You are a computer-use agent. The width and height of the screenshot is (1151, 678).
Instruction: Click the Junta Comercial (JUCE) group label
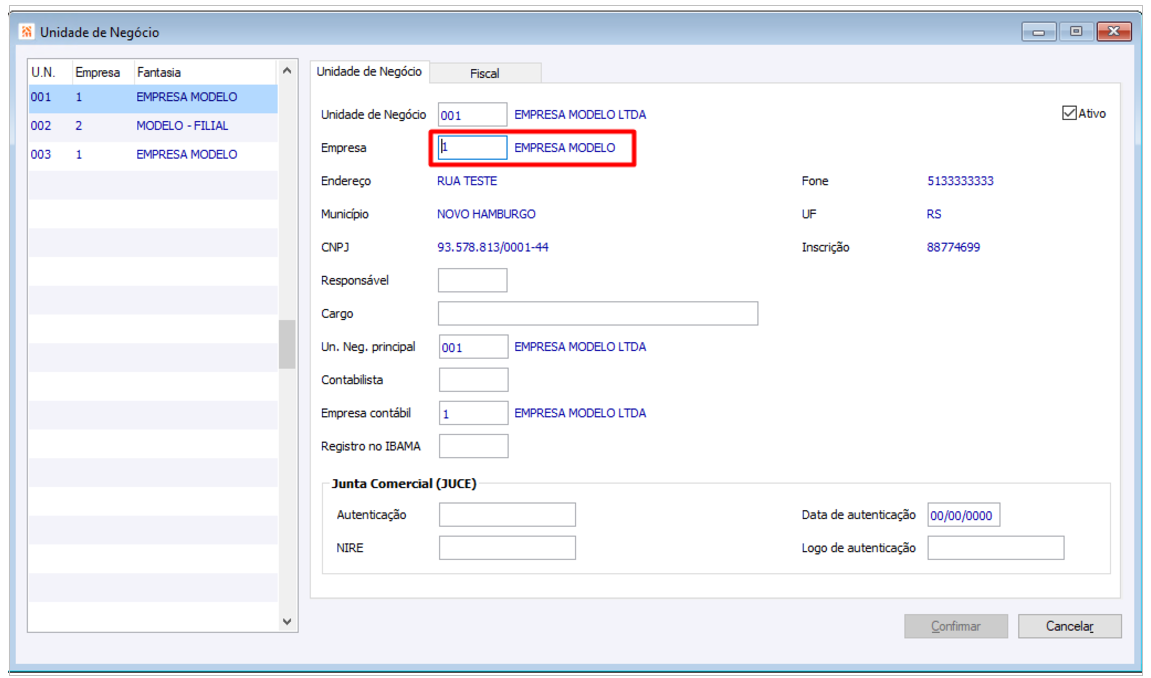click(404, 484)
